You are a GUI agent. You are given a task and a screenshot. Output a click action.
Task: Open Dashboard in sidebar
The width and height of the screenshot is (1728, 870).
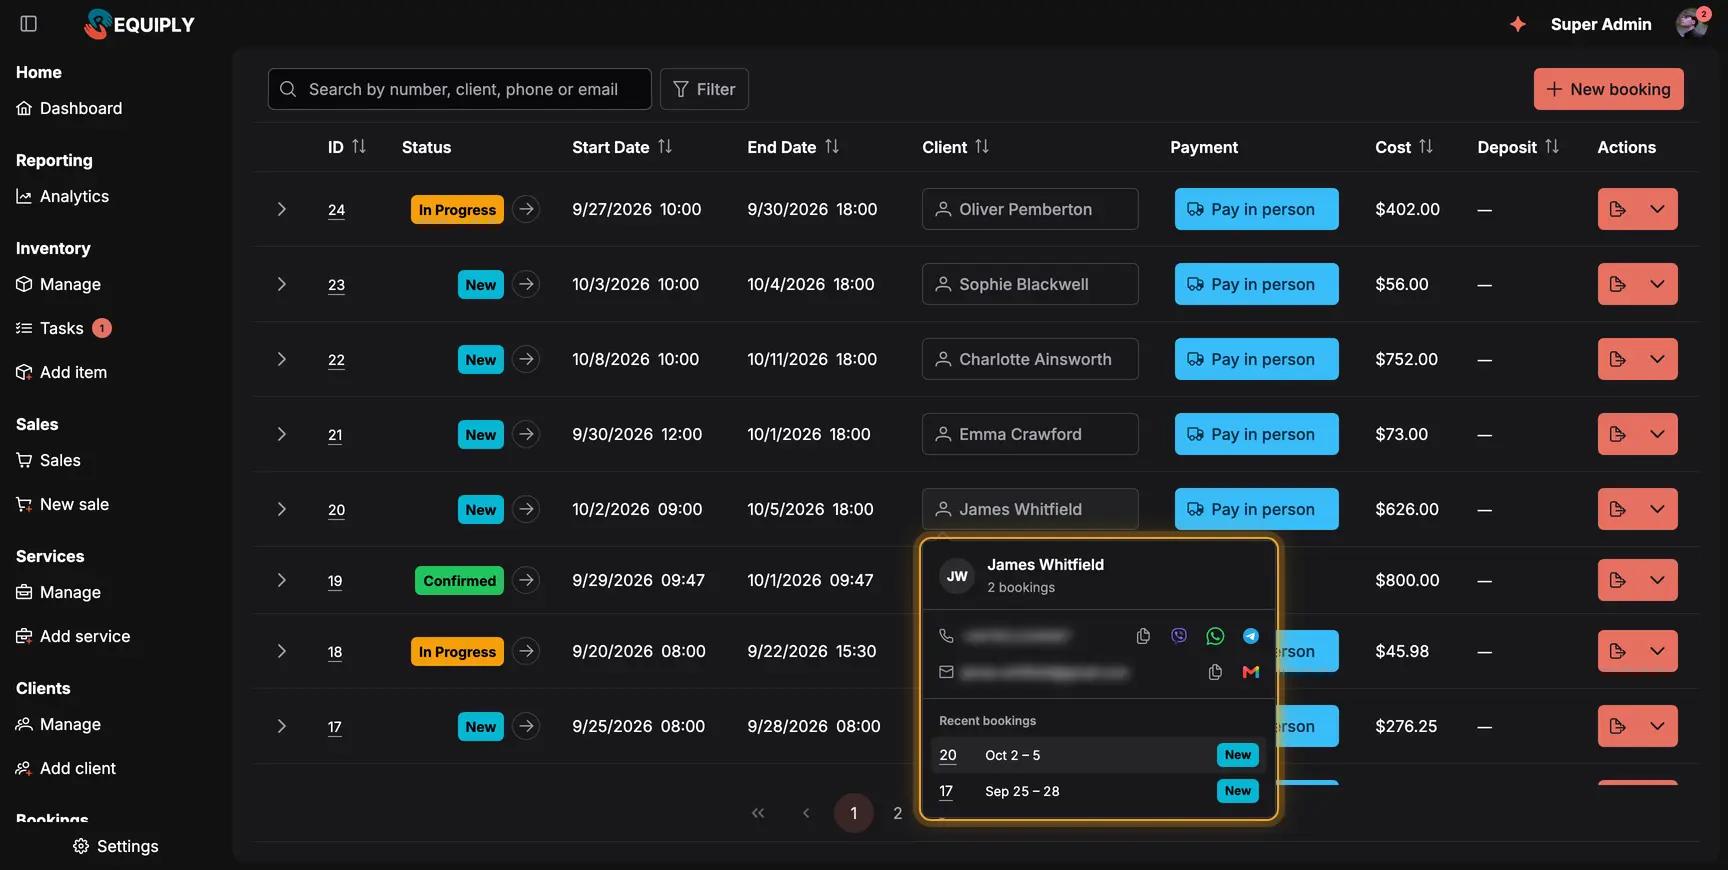coord(69,108)
